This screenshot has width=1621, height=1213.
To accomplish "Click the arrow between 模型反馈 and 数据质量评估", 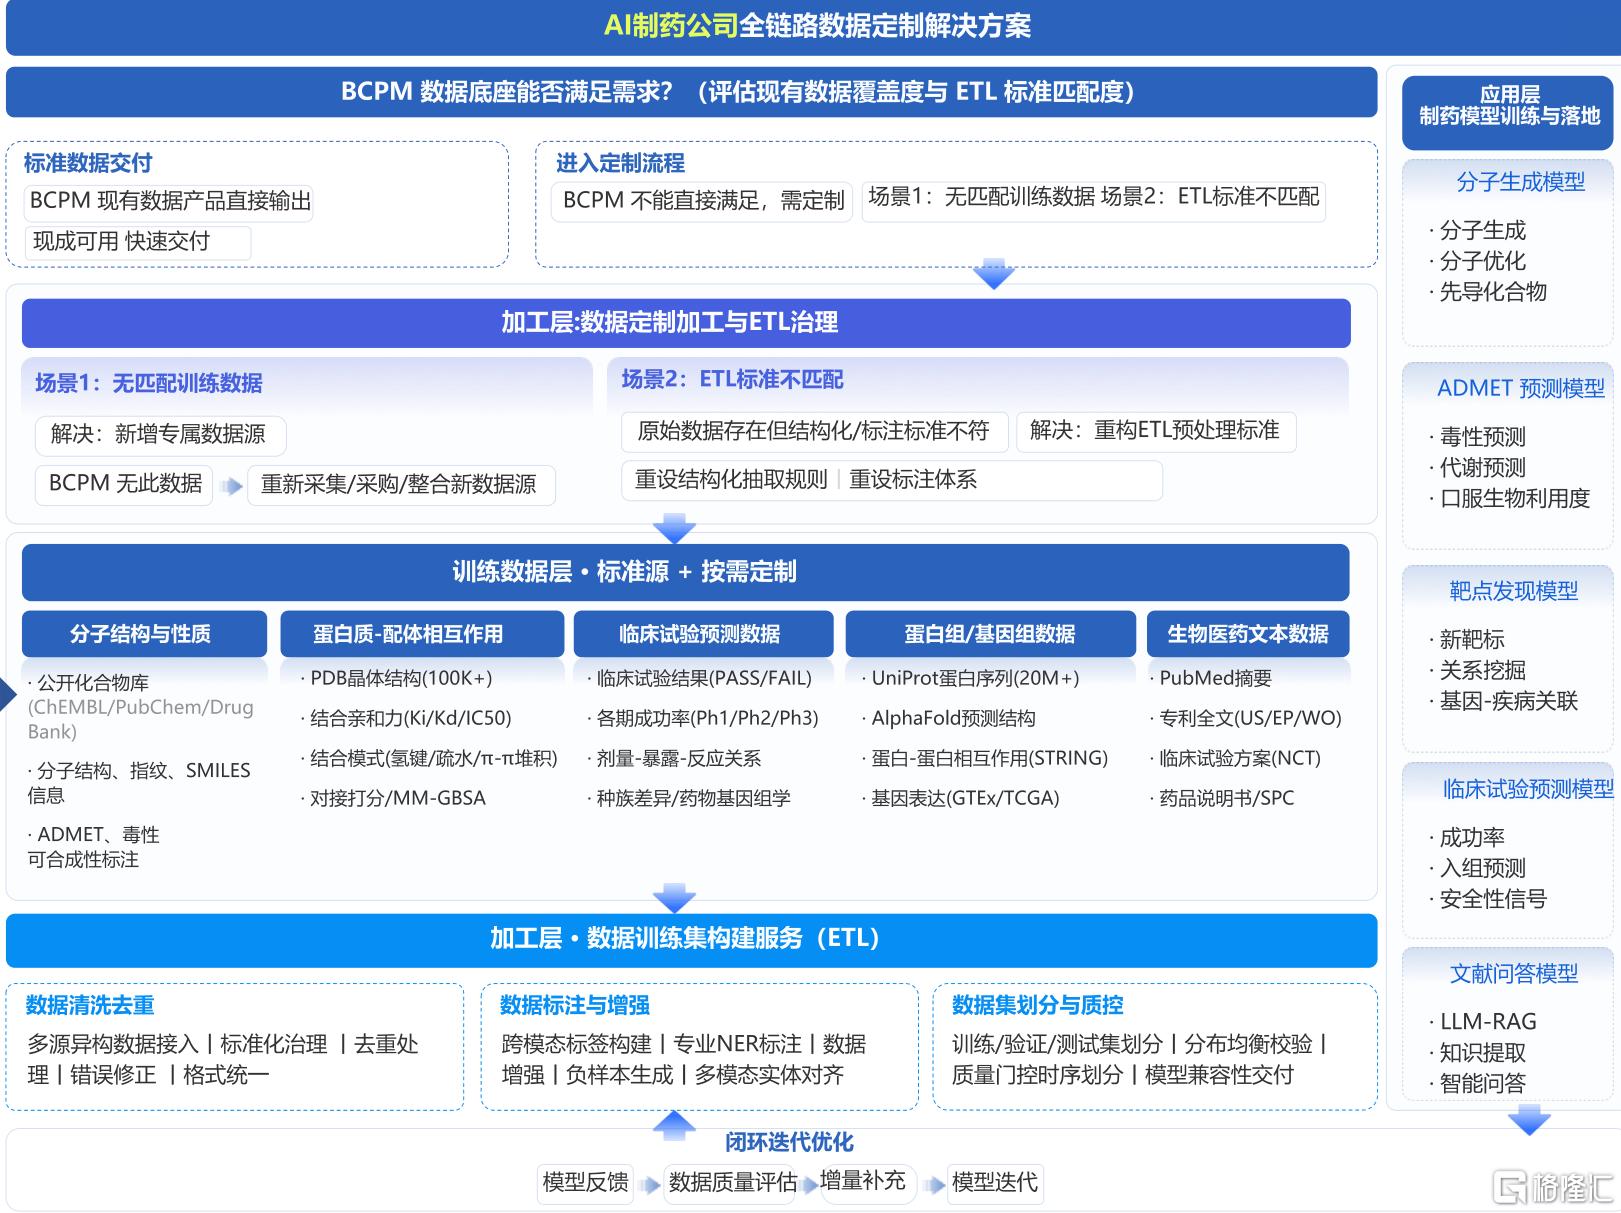I will pos(650,1185).
